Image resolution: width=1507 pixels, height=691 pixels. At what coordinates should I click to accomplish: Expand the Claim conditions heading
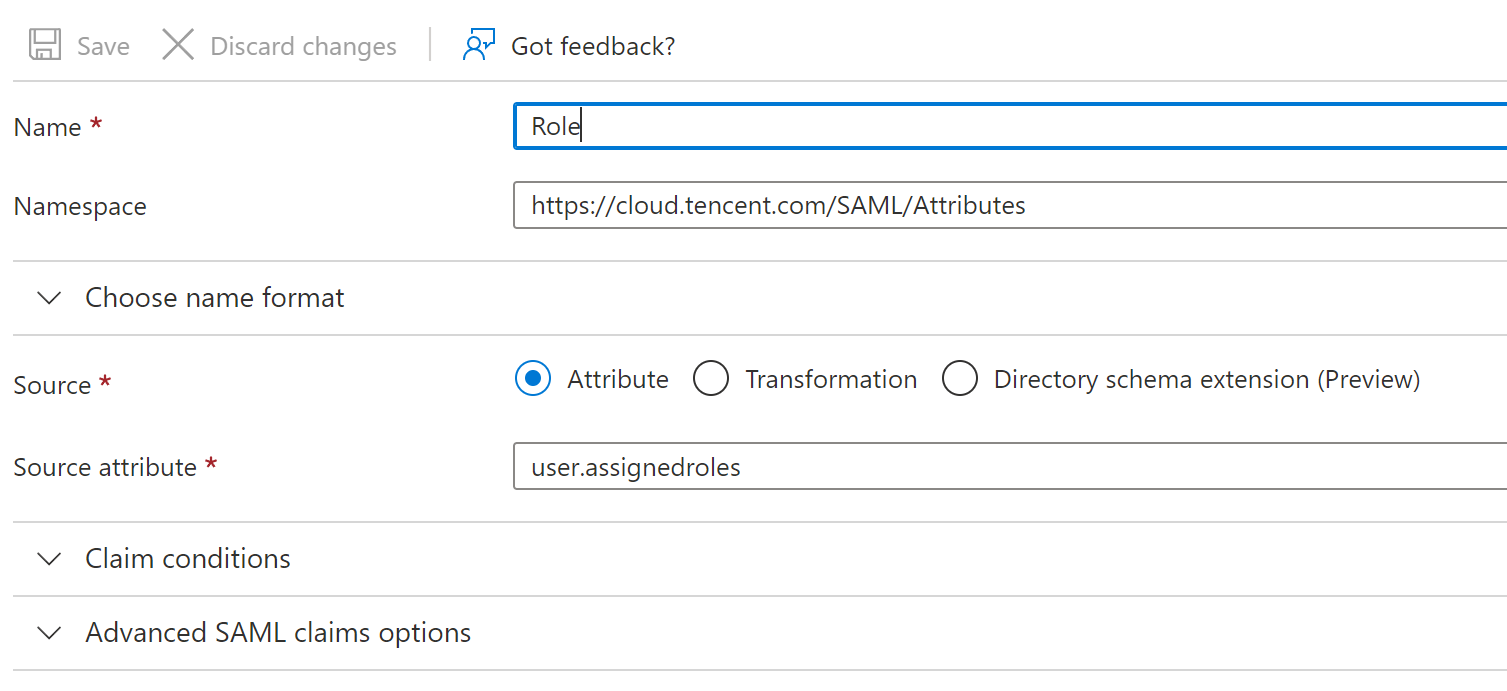click(188, 559)
